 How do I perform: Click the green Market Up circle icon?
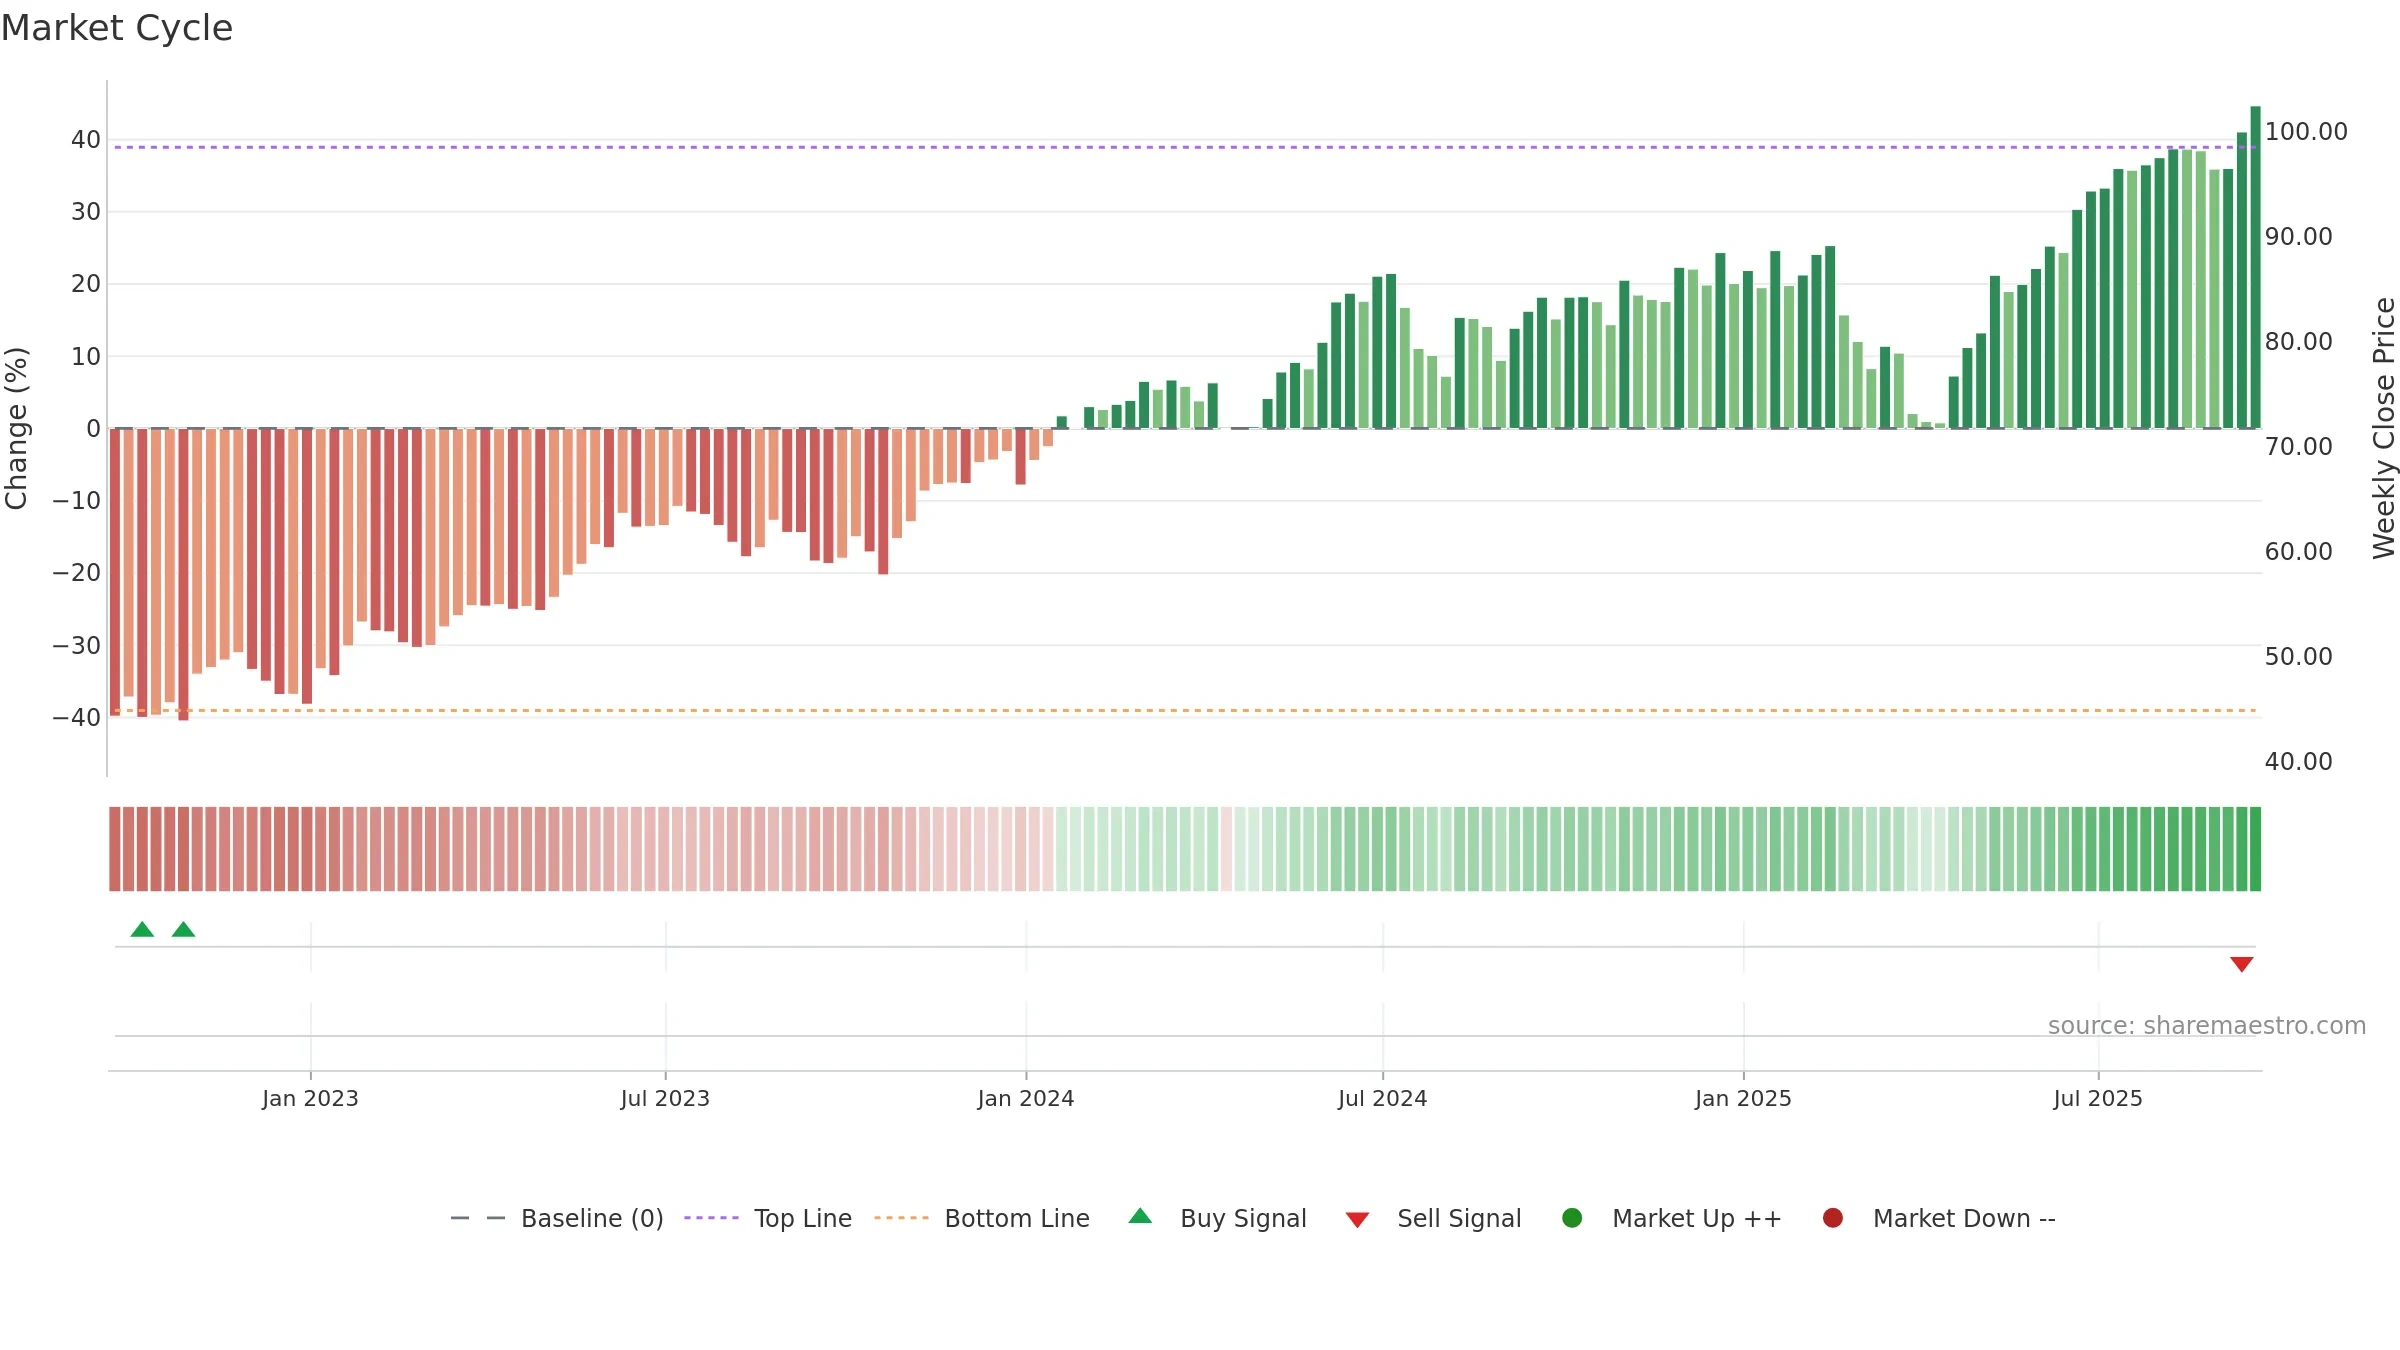click(x=1572, y=1218)
